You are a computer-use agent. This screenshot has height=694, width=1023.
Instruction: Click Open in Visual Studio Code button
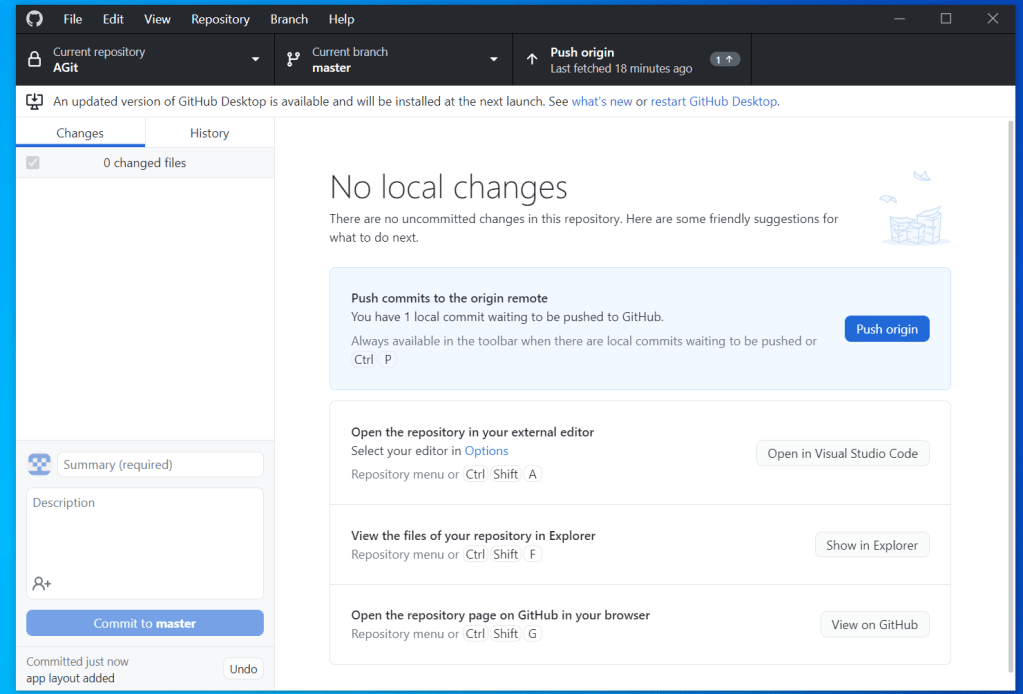click(842, 453)
